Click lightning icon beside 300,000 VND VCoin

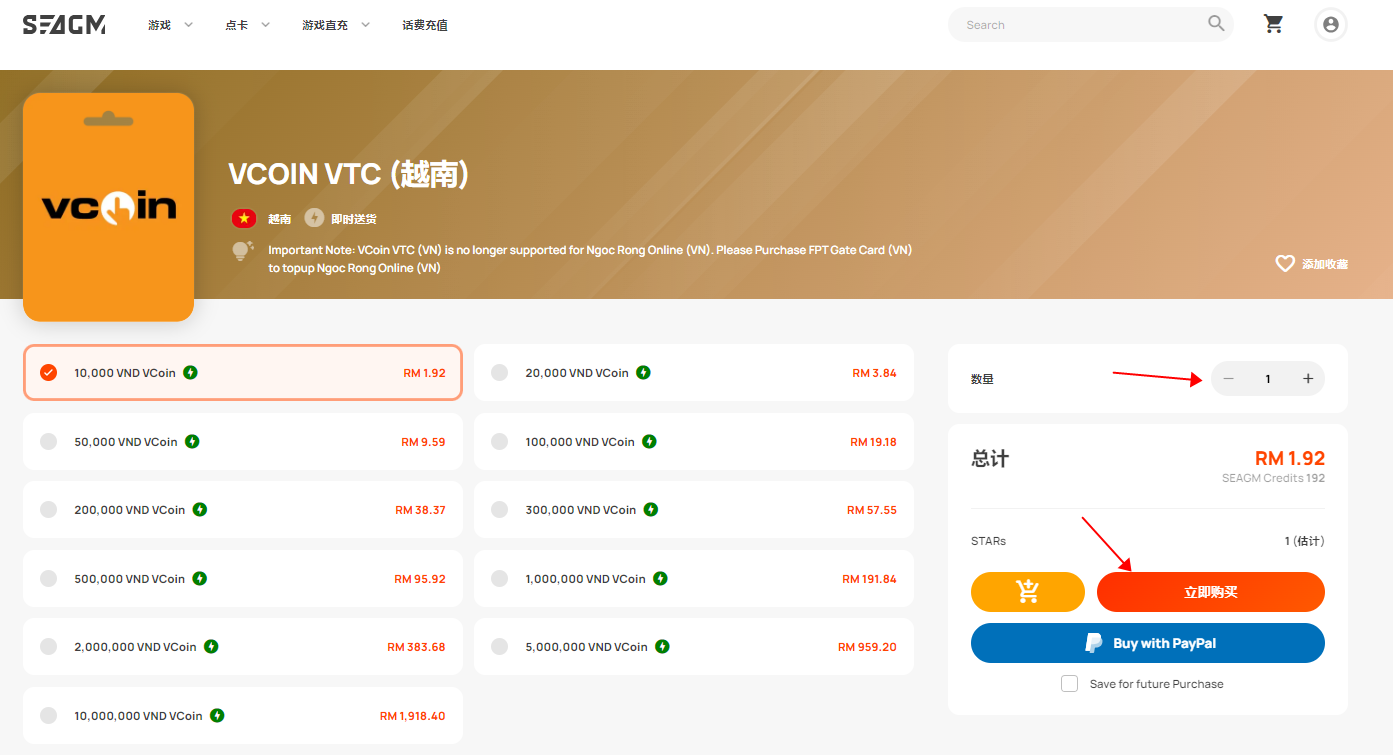651,510
